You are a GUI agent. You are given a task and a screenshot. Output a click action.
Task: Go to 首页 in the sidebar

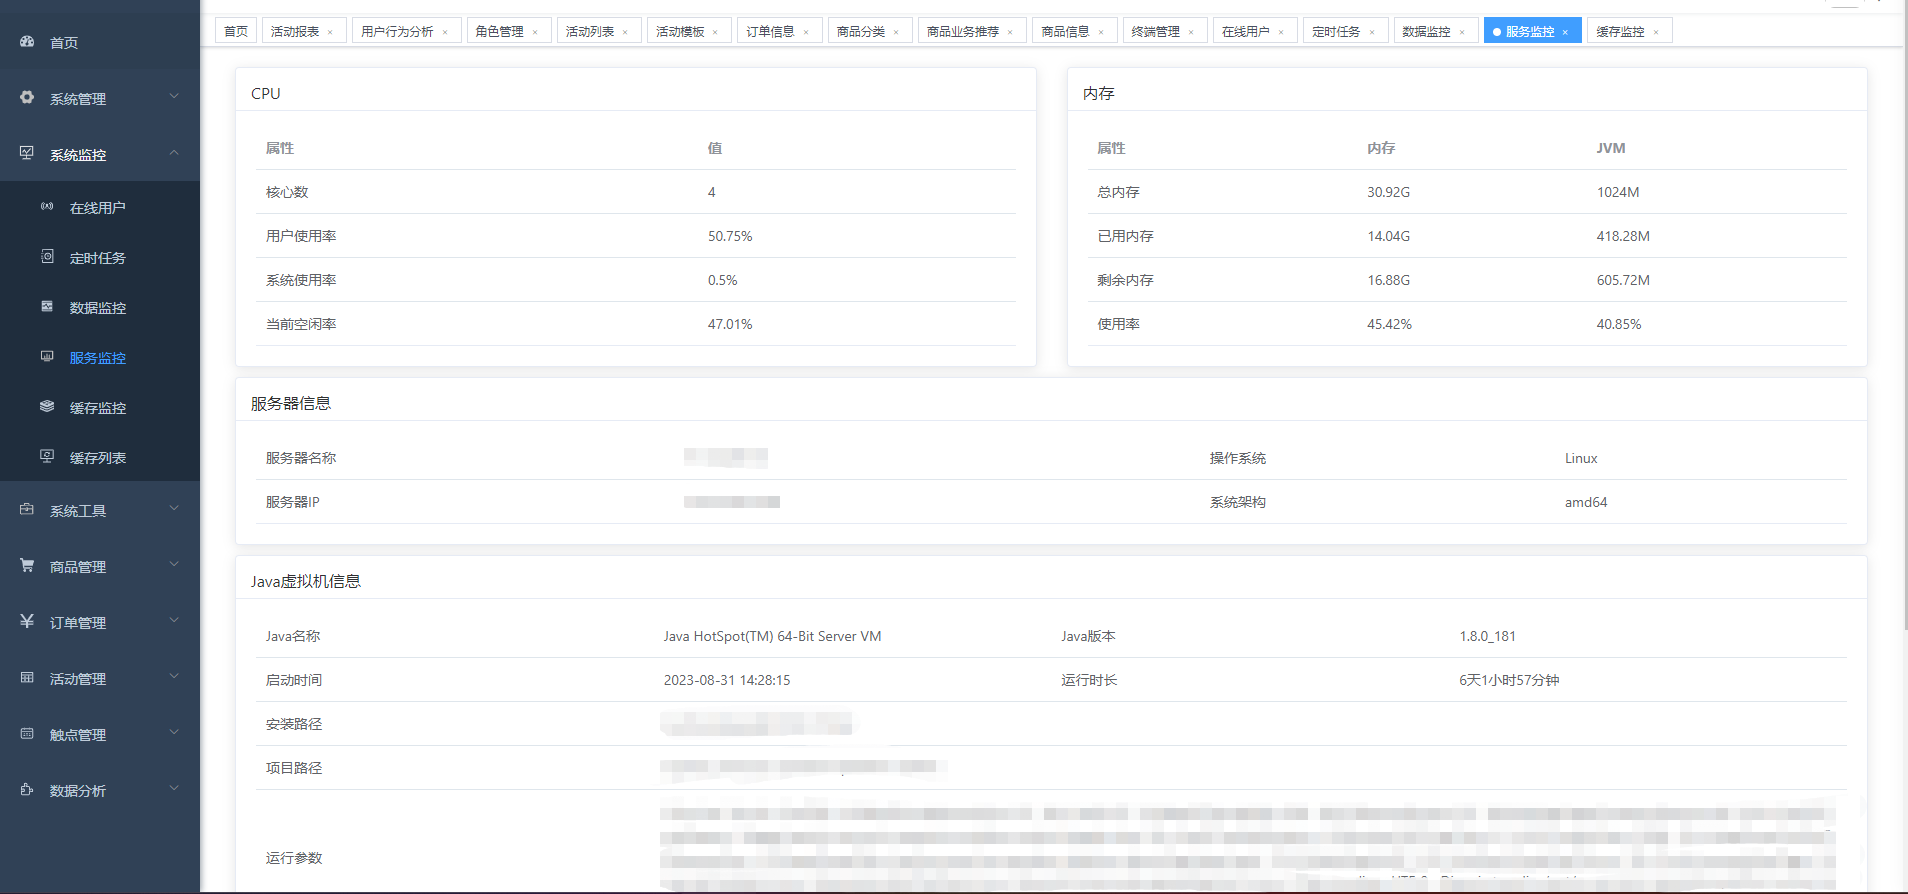tap(100, 42)
